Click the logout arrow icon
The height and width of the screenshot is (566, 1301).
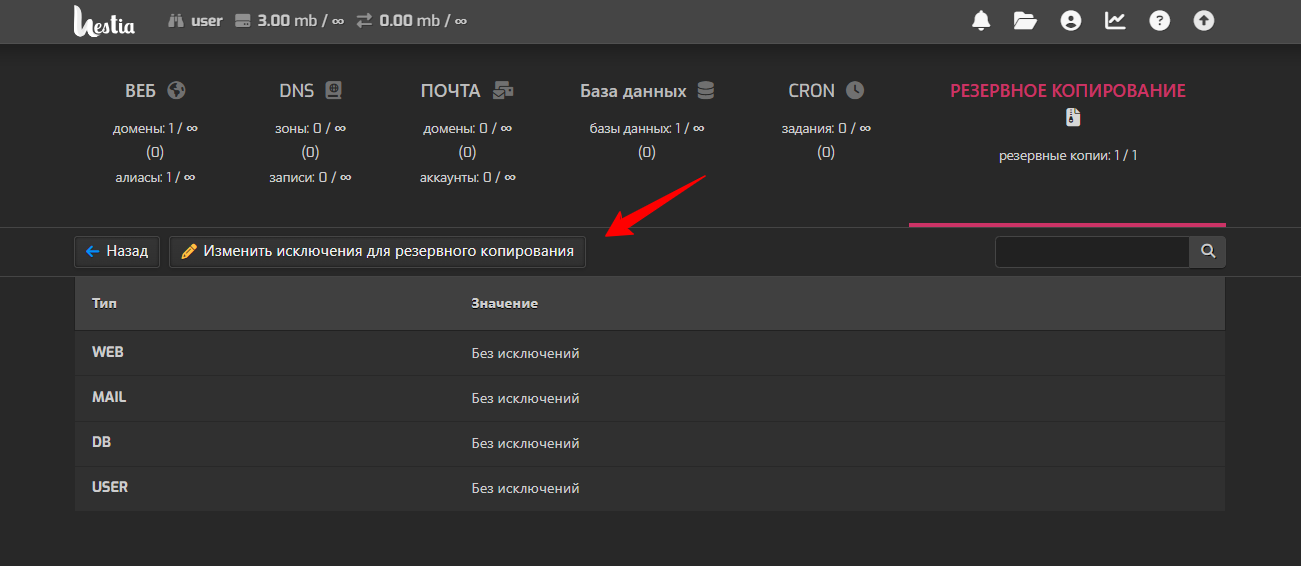(1204, 21)
